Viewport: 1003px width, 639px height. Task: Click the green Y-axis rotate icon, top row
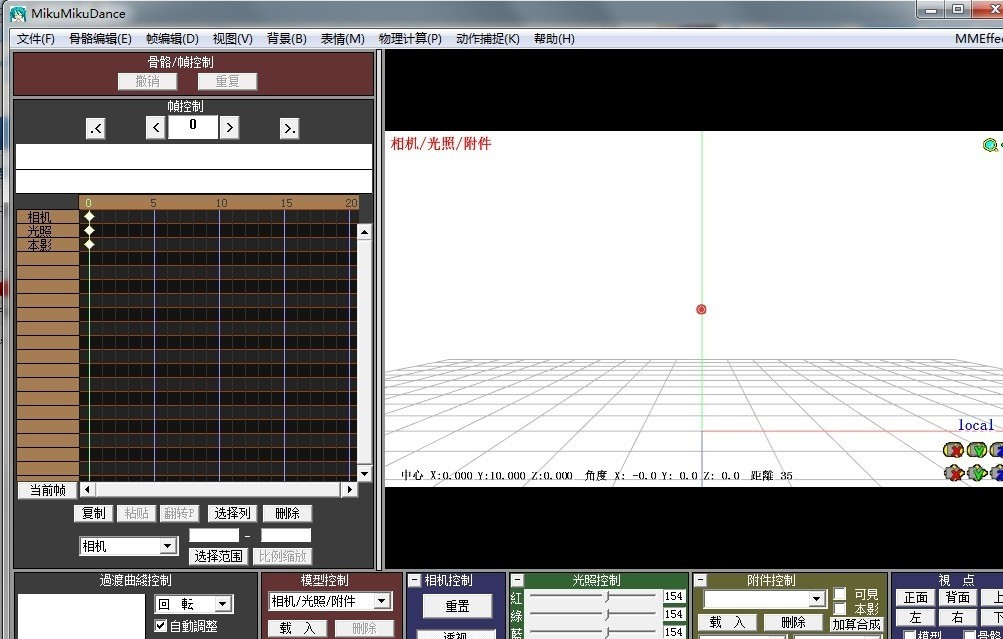tap(977, 451)
